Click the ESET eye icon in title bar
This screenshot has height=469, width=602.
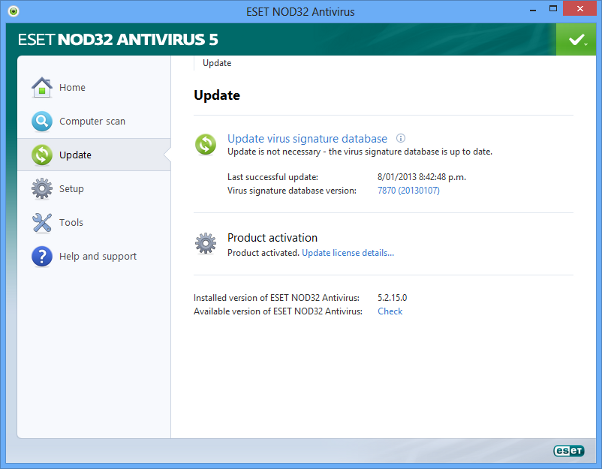tap(13, 11)
